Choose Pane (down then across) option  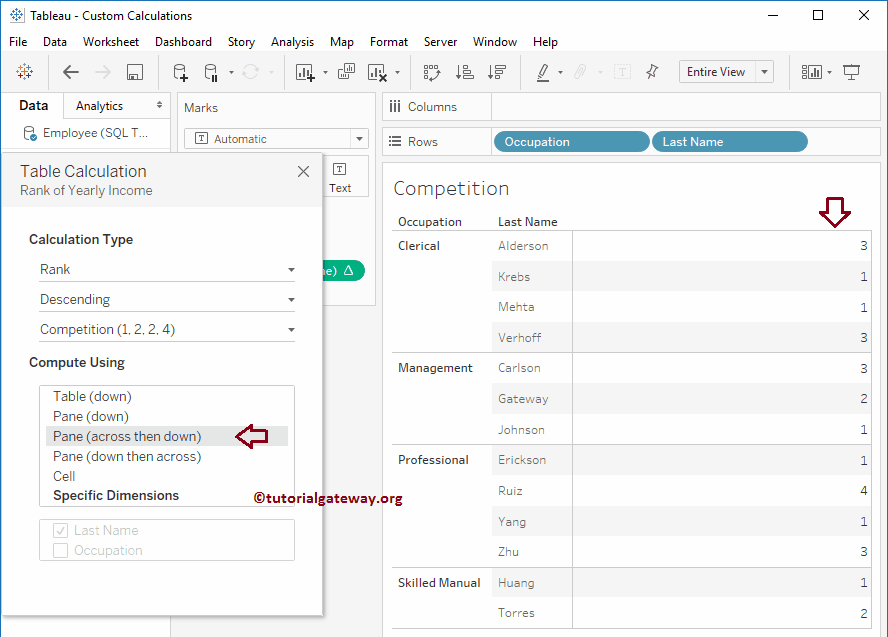127,457
